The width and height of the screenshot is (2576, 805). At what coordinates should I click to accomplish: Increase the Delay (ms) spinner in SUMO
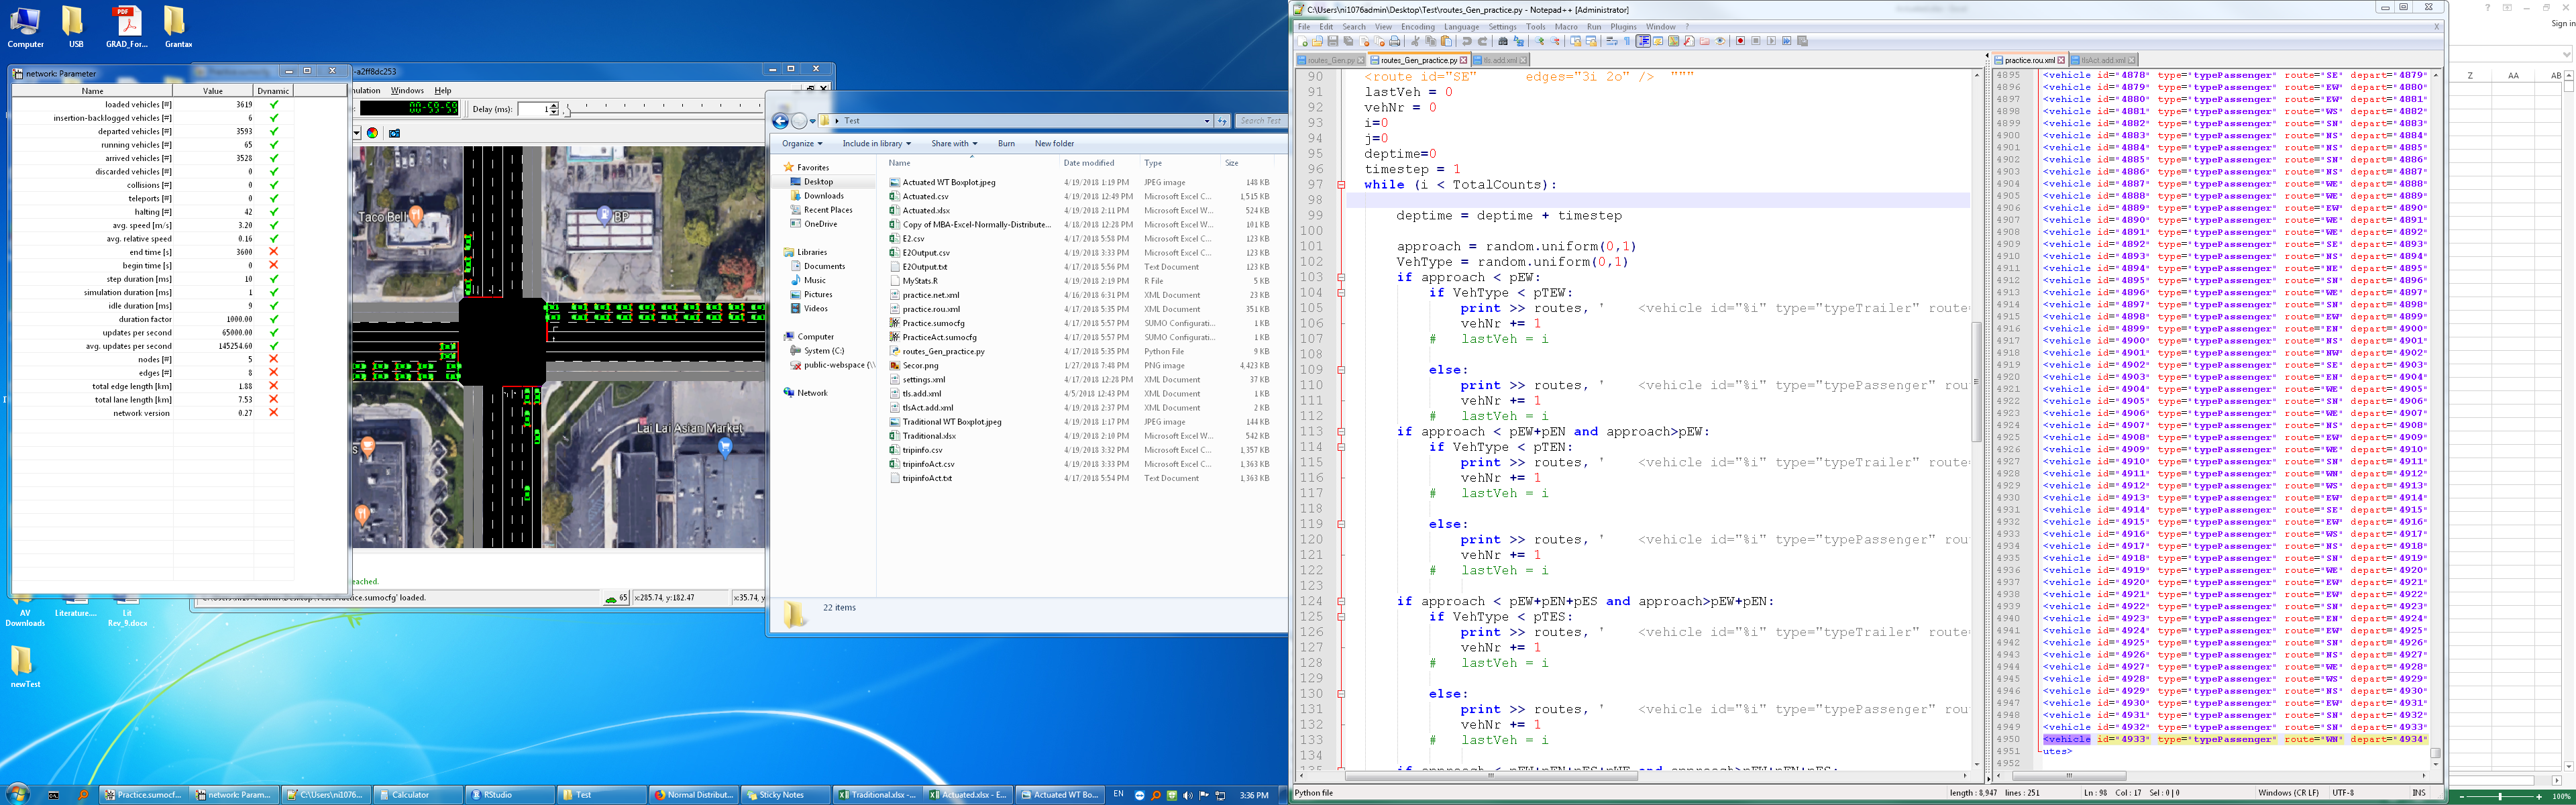[554, 105]
